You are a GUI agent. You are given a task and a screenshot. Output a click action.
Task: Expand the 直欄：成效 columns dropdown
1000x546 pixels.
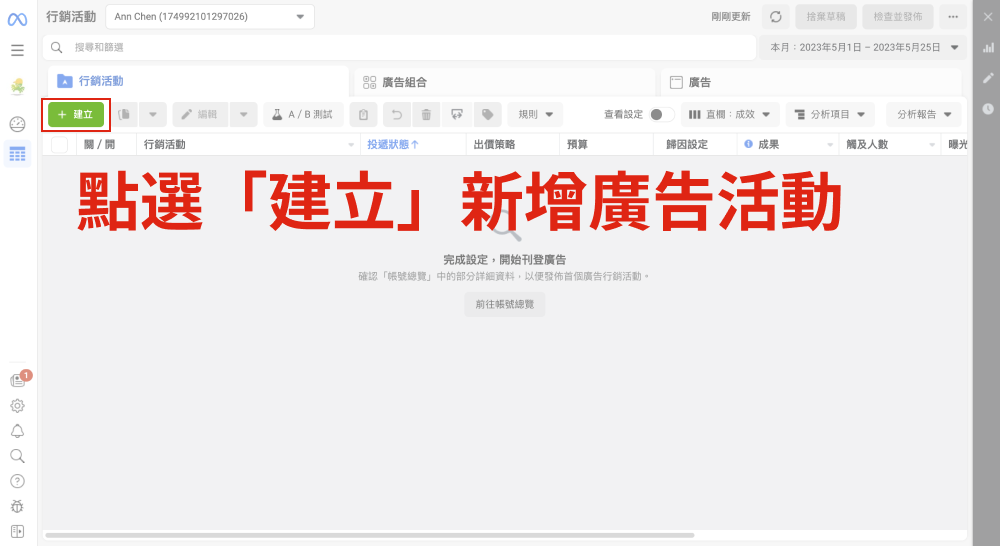(729, 115)
